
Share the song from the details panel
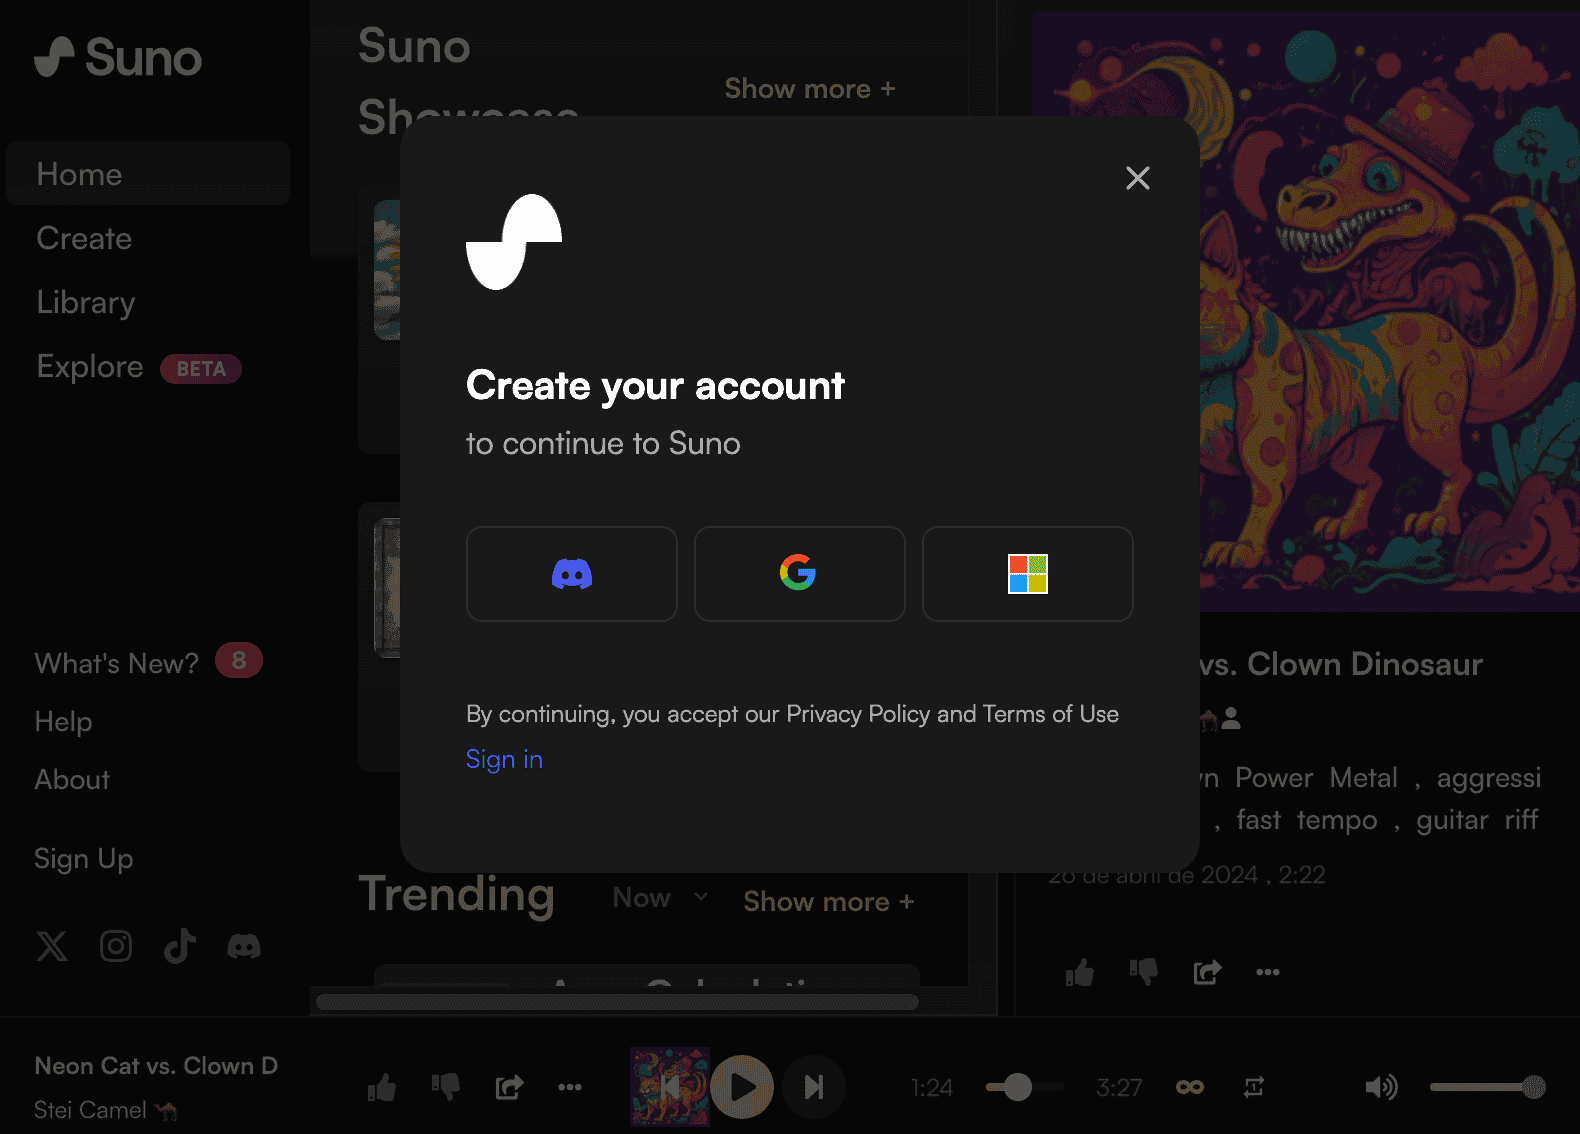[1208, 972]
